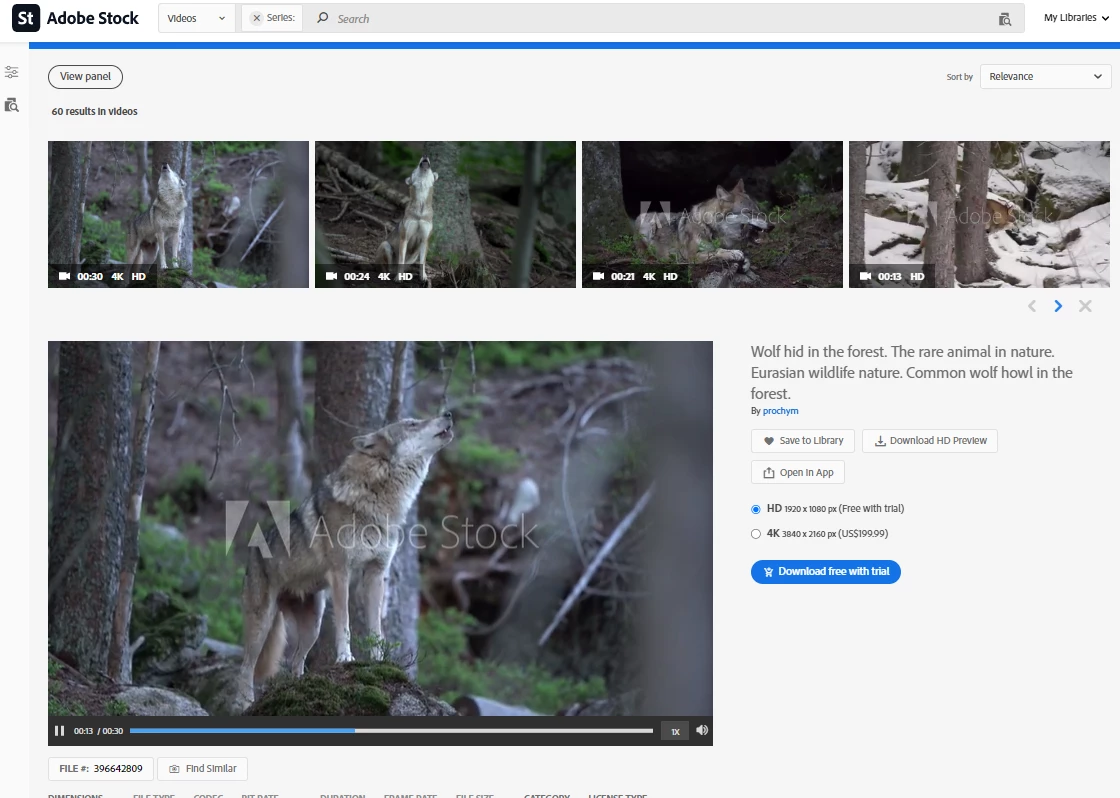Open visual search camera icon in search bar

(x=1004, y=19)
